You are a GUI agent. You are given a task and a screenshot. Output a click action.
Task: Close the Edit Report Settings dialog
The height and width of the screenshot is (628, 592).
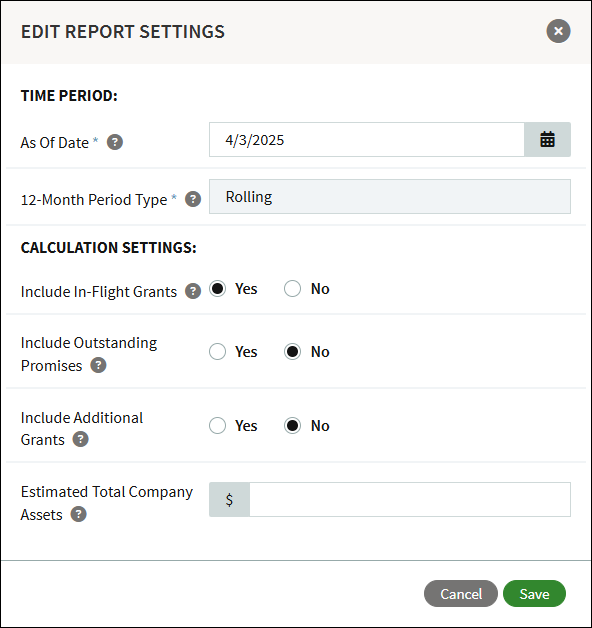558,31
